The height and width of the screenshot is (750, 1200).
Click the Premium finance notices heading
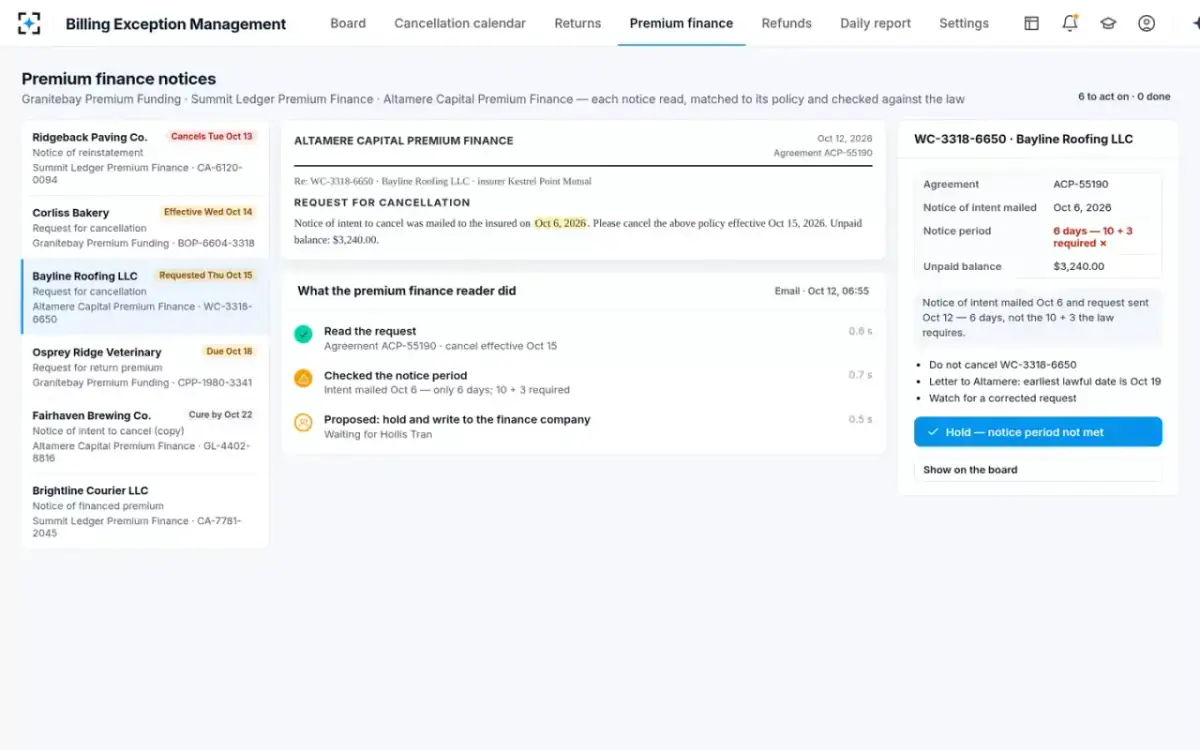[119, 79]
